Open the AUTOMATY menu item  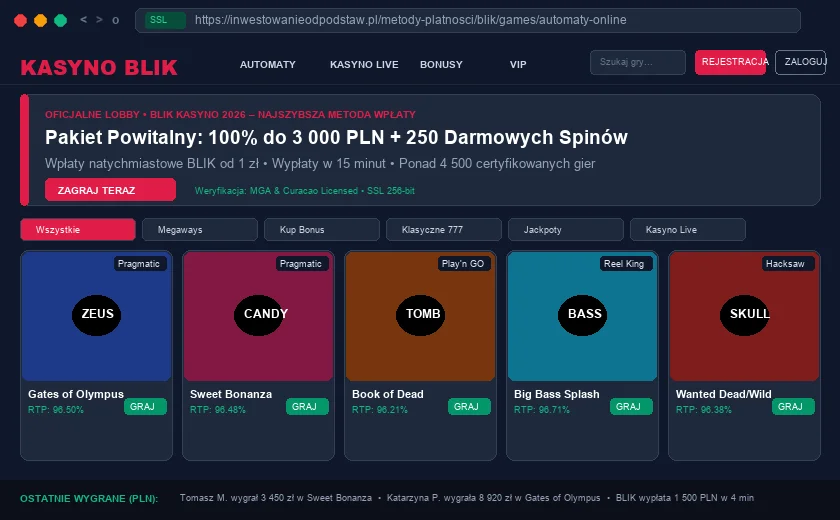tap(267, 64)
